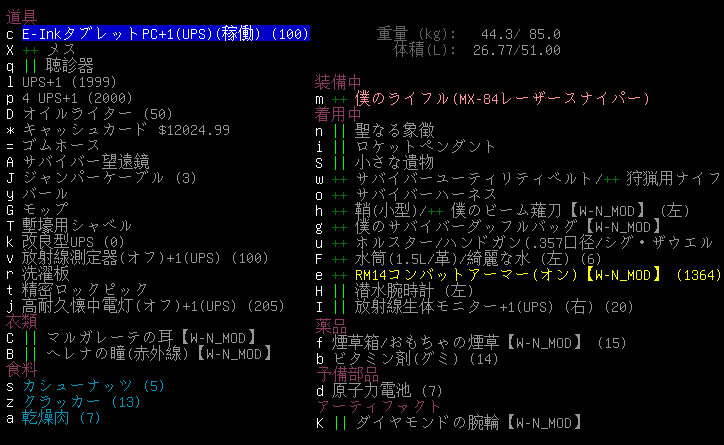Select the highlighted E-Inkタブレット PC item
Image resolution: width=724 pixels, height=445 pixels.
pyautogui.click(x=165, y=33)
